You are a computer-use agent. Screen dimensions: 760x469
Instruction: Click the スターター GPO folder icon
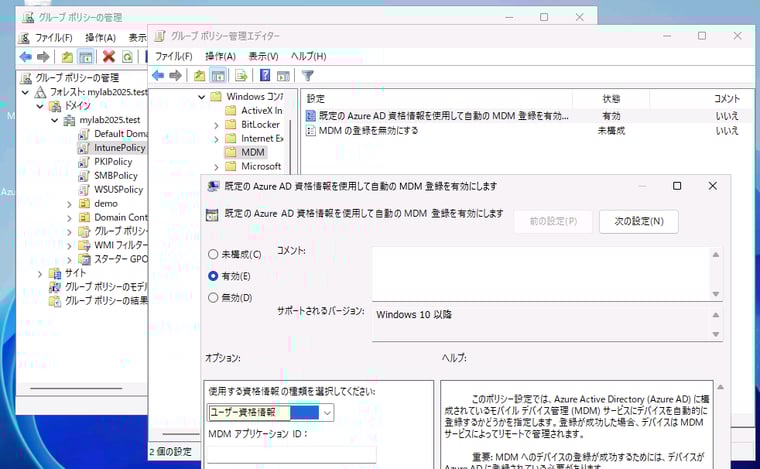click(x=84, y=260)
